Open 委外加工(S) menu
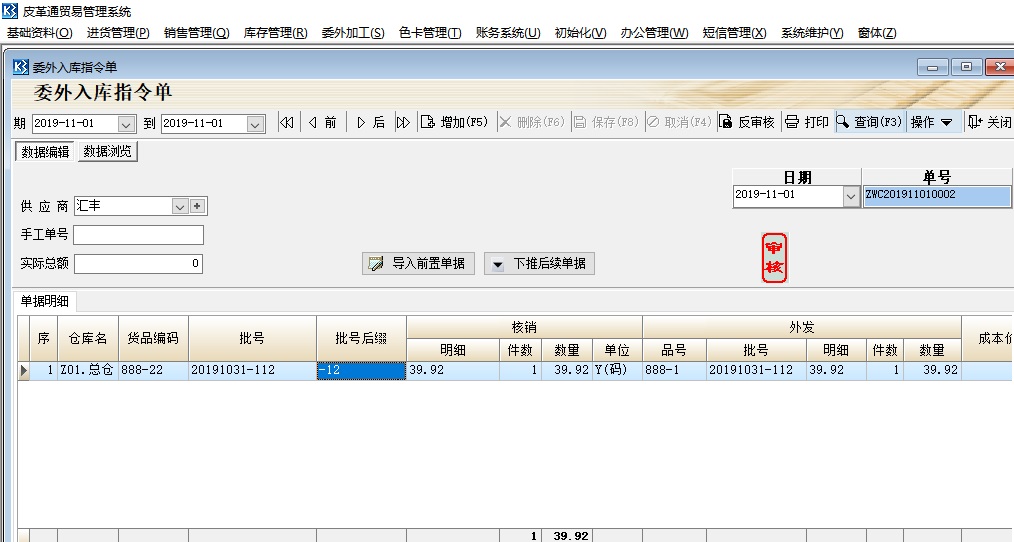This screenshot has height=542, width=1014. 353,33
